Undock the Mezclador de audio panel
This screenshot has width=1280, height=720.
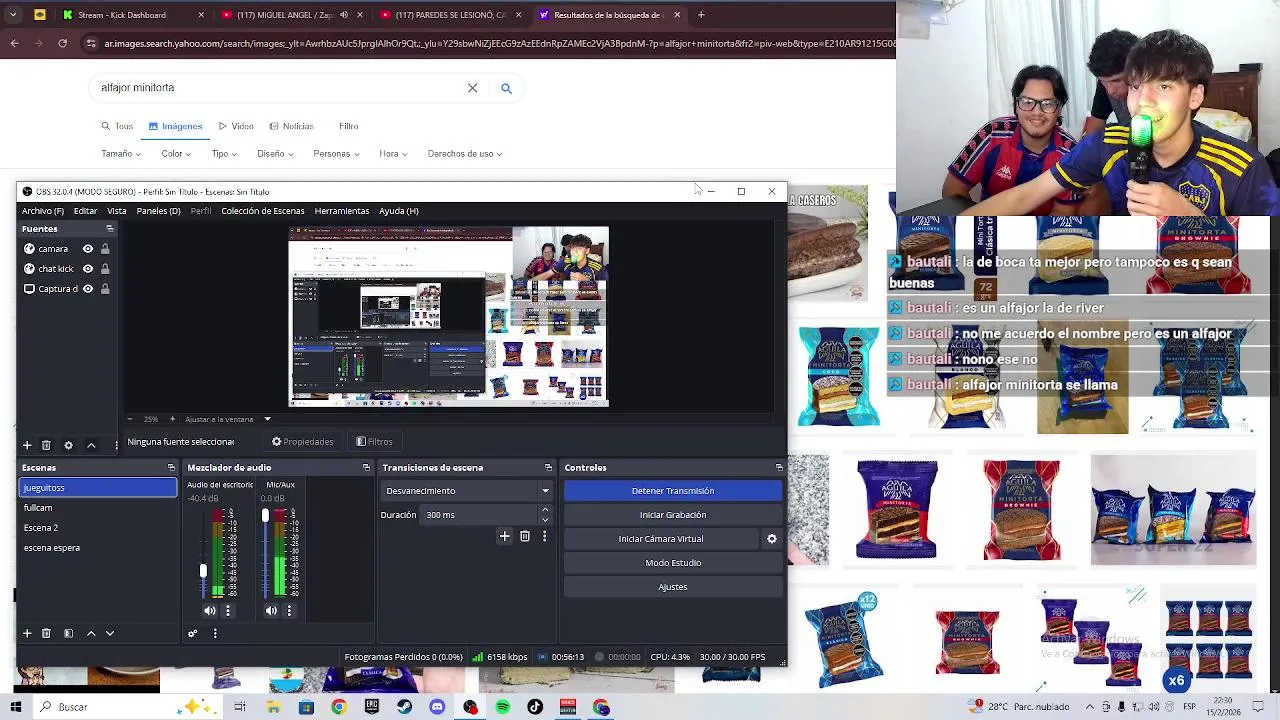(366, 468)
